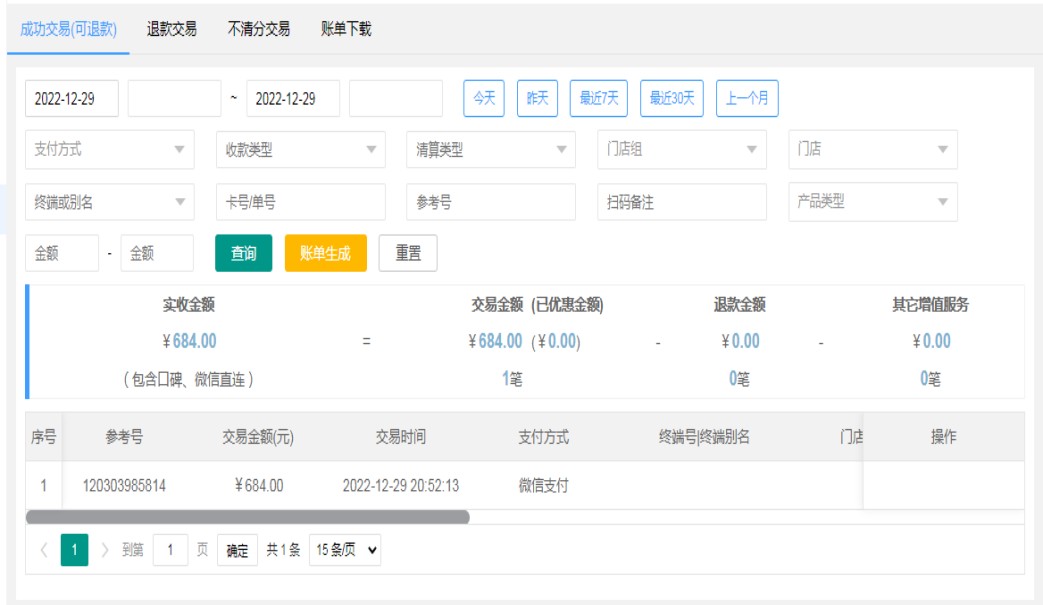
Task: Focus the 卡号/单号 input field
Action: coord(300,202)
